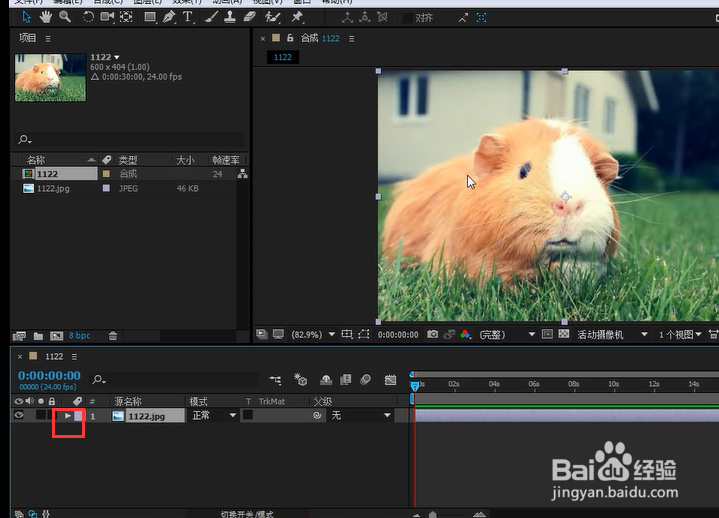Toggle the transparency grid button
Screen dimensions: 719x518
pyautogui.click(x=564, y=334)
